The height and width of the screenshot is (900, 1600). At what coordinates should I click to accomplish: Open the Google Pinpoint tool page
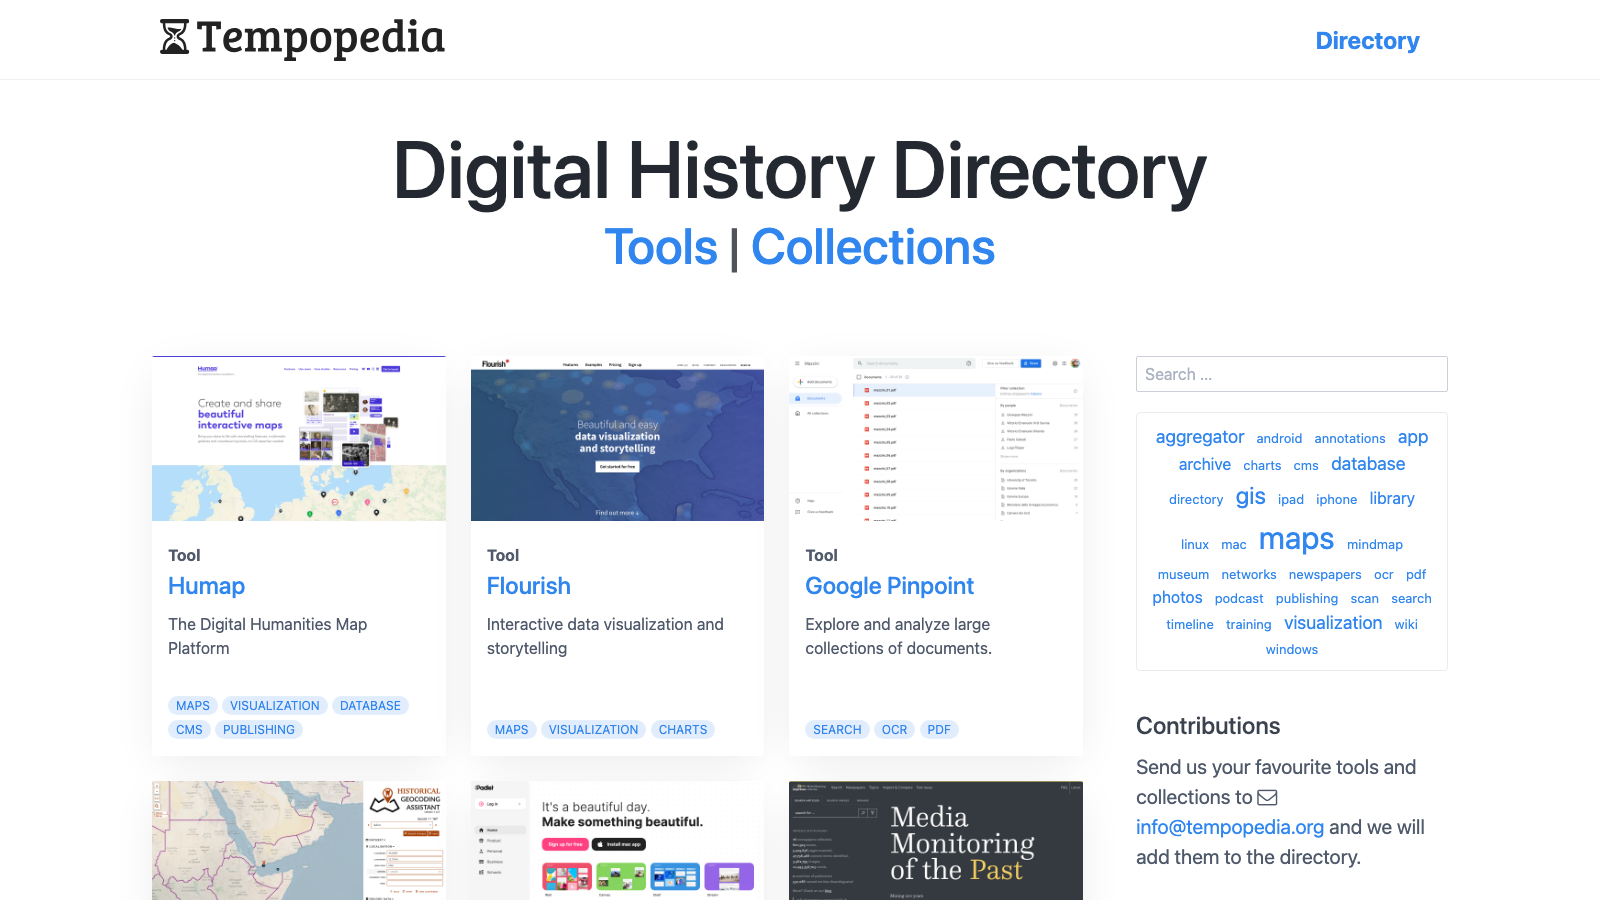(x=889, y=586)
